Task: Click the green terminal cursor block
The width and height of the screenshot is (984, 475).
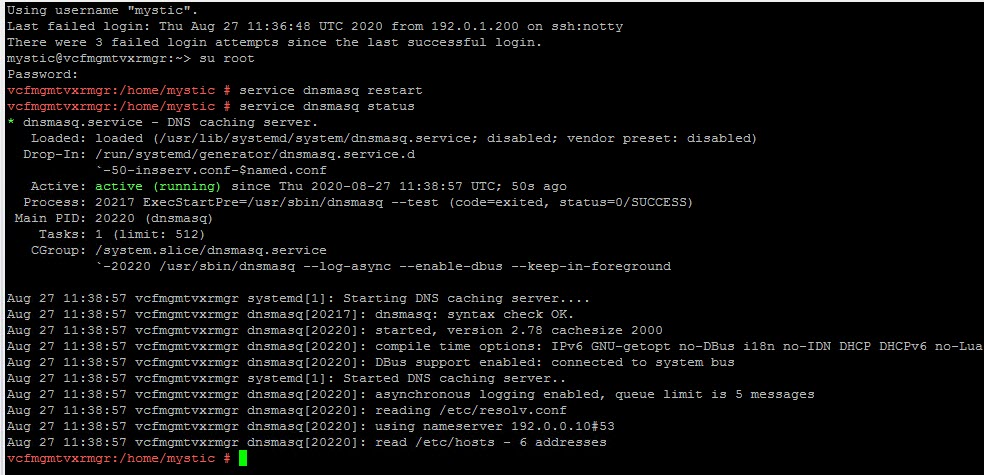Action: point(244,458)
